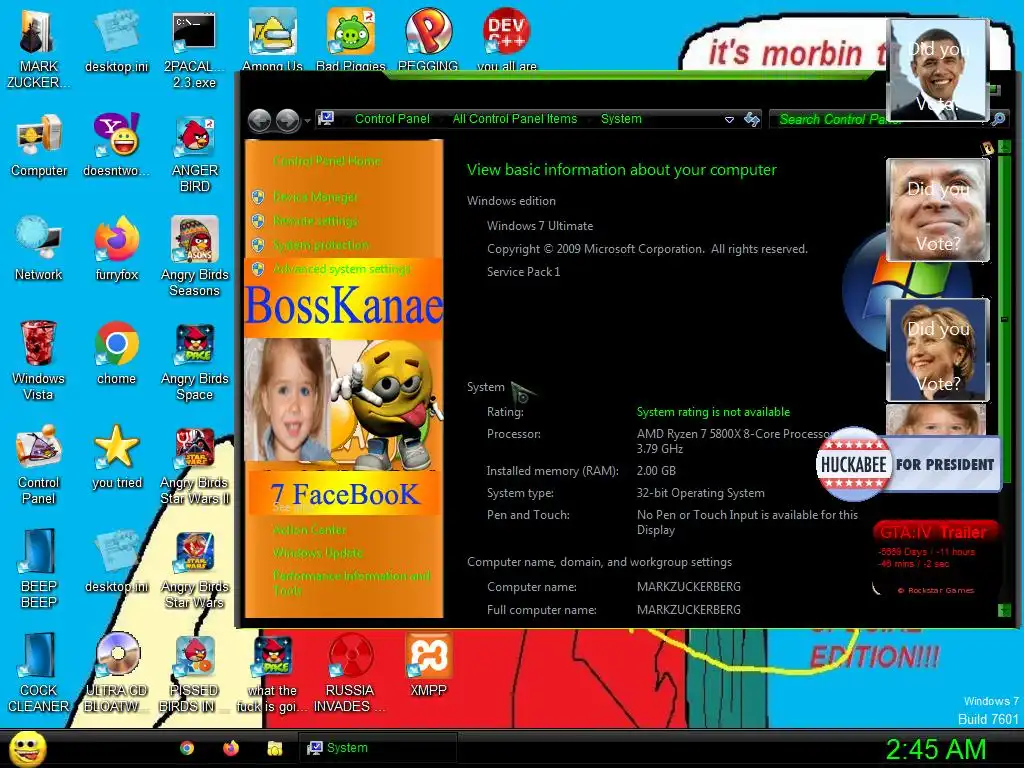Screen dimensions: 1024x768
Task: Click the GTA:IV Trailer countdown gadget
Action: (936, 559)
